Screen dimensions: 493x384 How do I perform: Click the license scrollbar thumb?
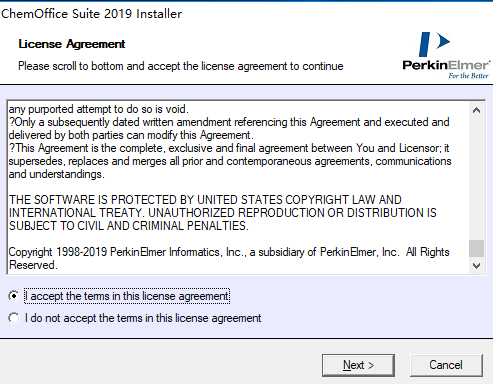476,248
